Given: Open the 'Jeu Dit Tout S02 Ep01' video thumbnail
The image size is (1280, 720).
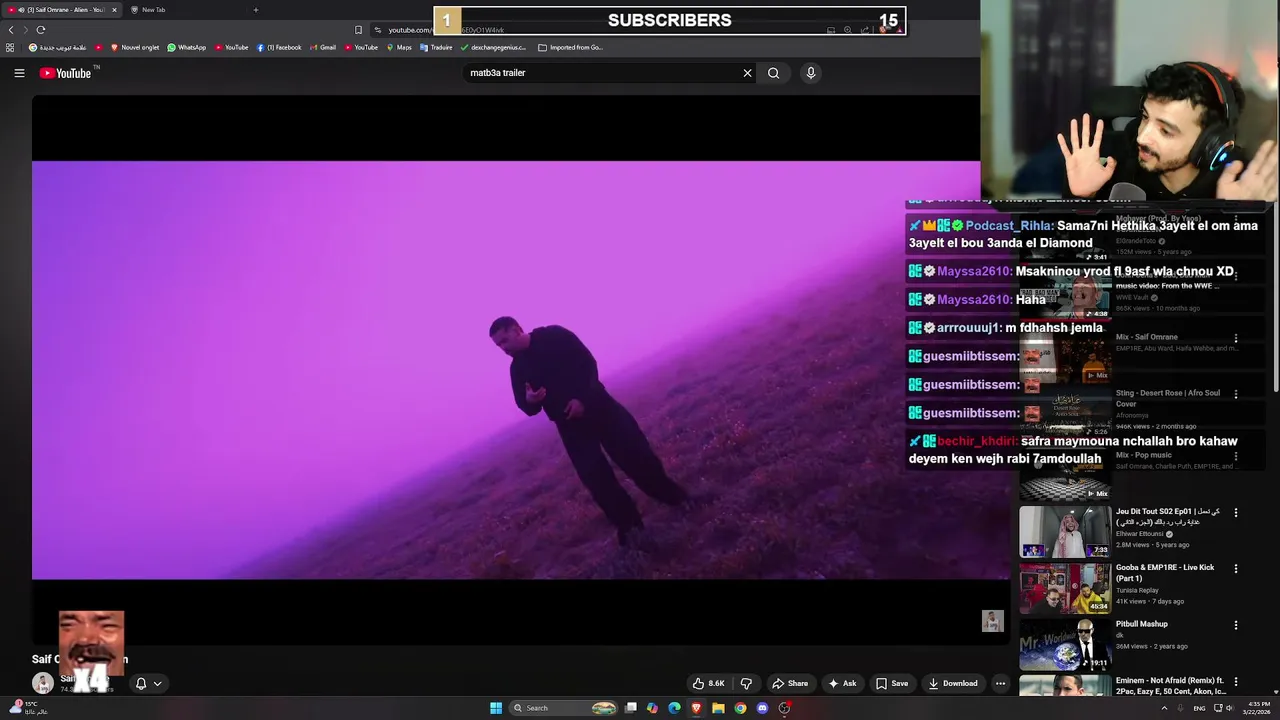Looking at the screenshot, I should (x=1065, y=532).
